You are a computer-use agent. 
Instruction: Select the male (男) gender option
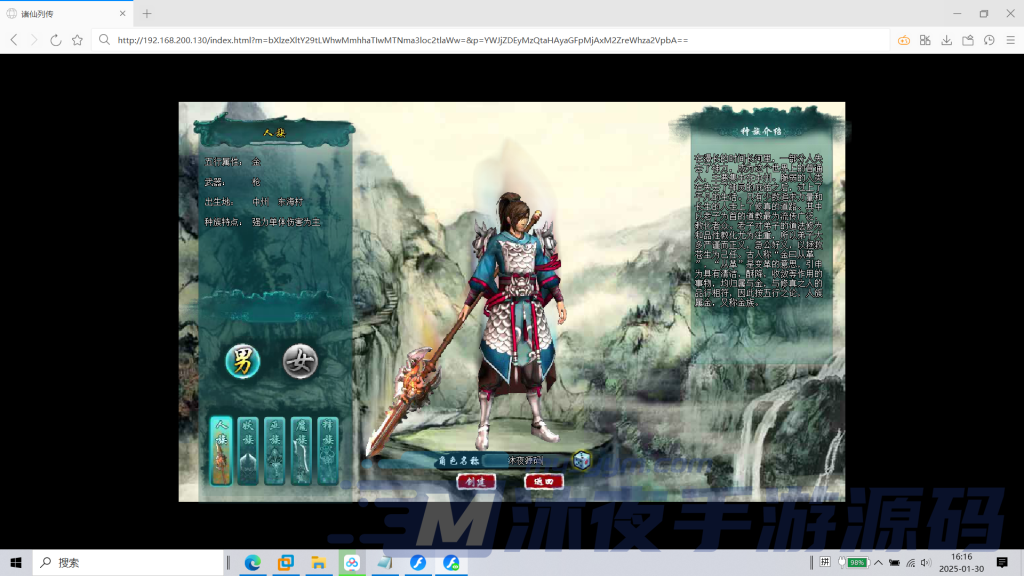click(243, 361)
